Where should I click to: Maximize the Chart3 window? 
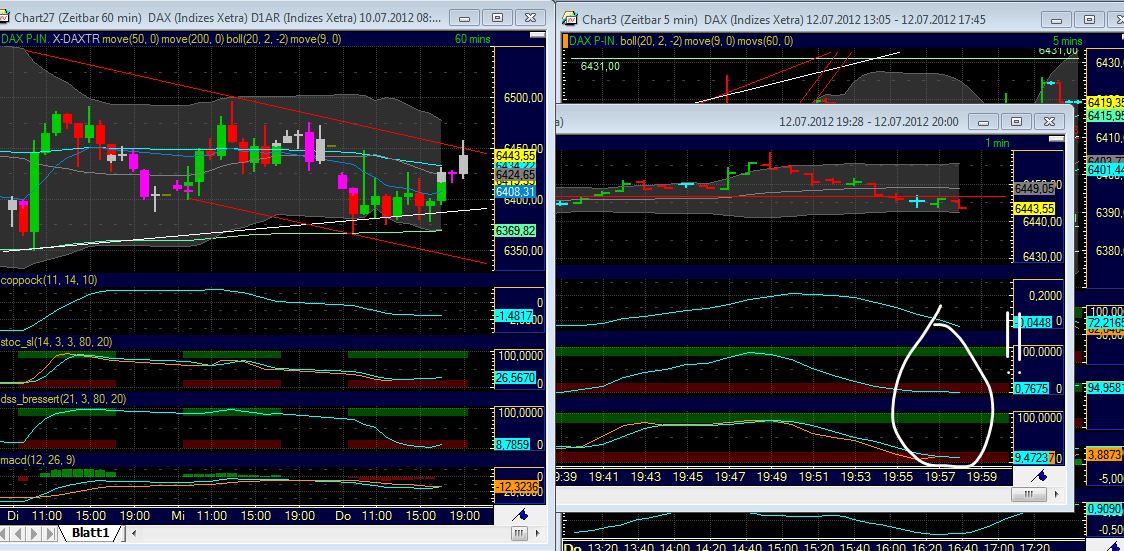click(1090, 19)
